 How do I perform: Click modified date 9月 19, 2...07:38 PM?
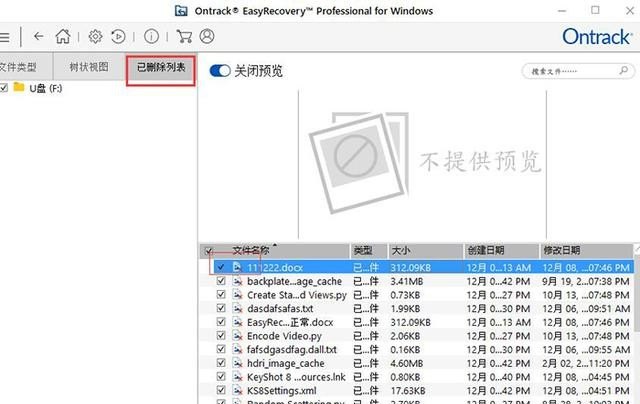pyautogui.click(x=586, y=281)
